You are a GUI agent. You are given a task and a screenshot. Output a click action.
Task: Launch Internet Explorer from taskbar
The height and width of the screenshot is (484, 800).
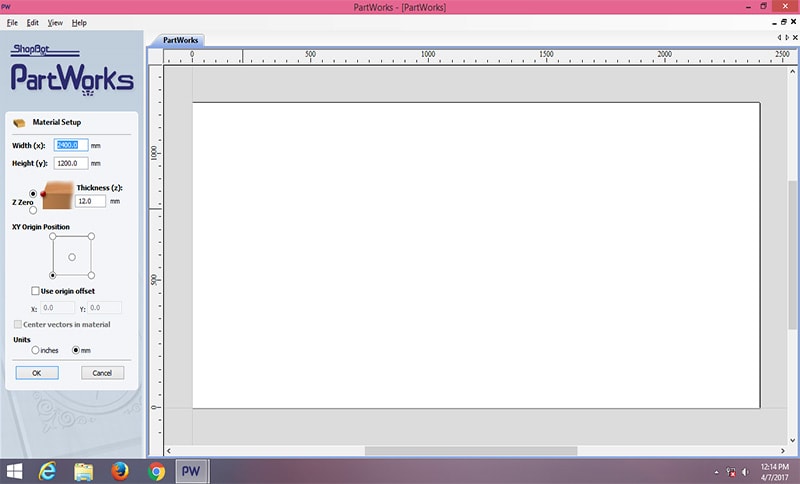coord(47,471)
